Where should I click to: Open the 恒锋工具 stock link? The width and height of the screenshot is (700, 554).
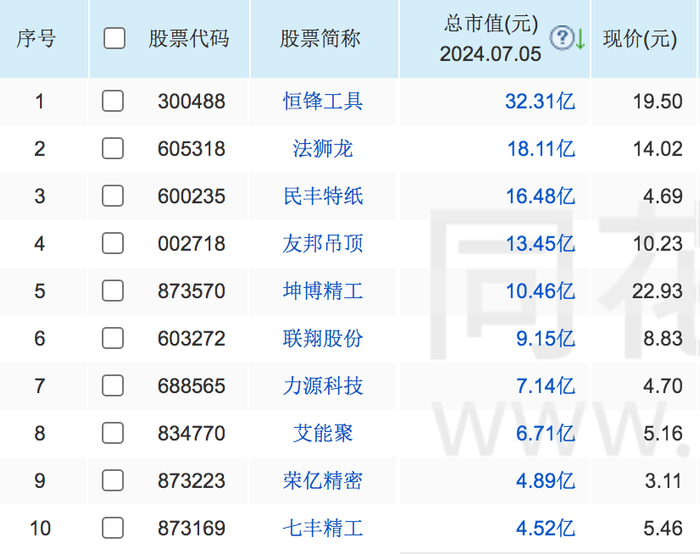(x=323, y=101)
